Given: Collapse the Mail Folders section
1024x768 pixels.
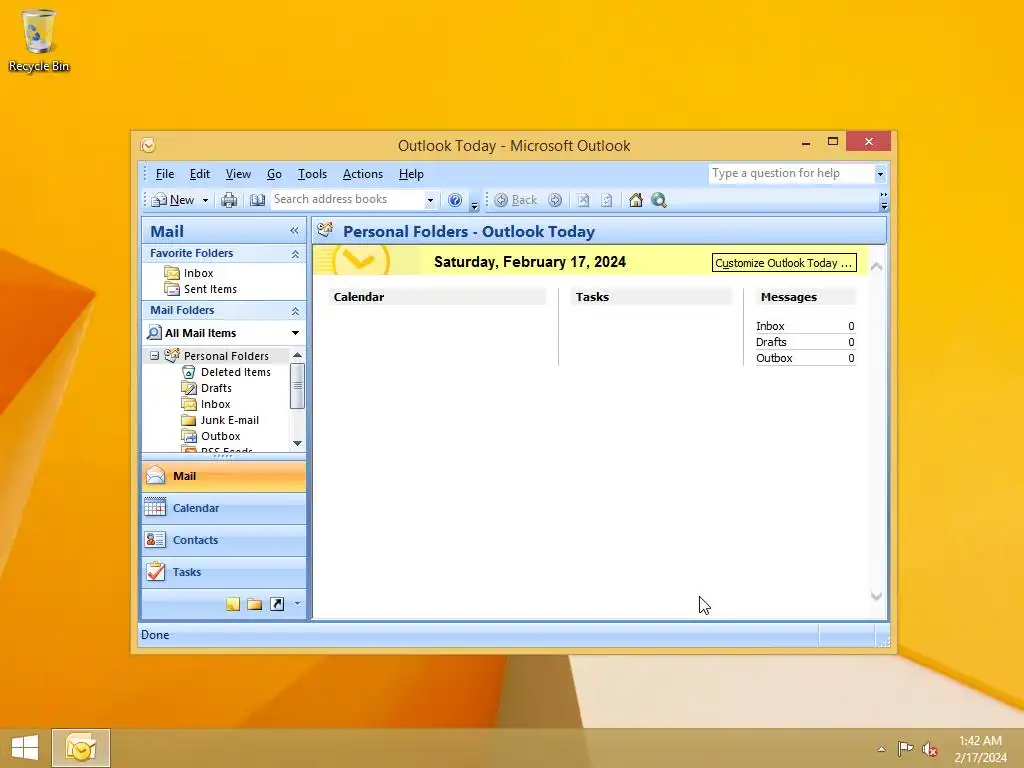Looking at the screenshot, I should [295, 311].
